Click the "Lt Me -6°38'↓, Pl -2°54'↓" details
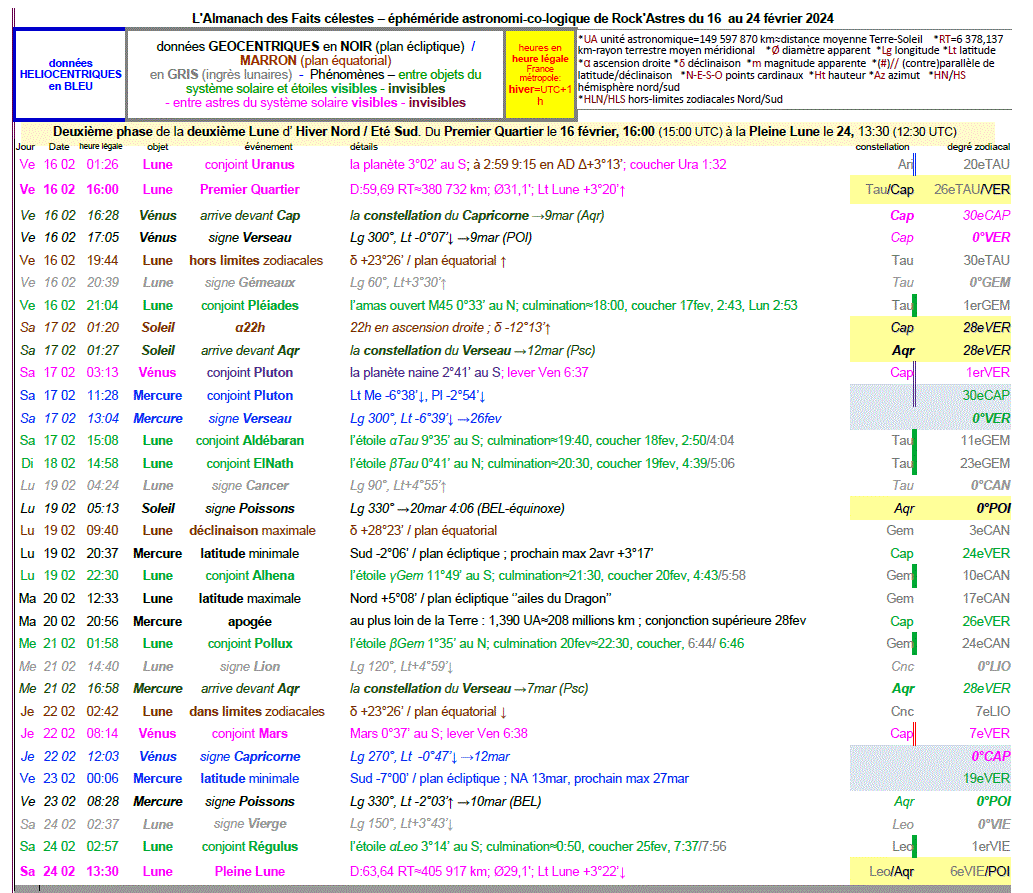1033x893 pixels. pyautogui.click(x=418, y=395)
